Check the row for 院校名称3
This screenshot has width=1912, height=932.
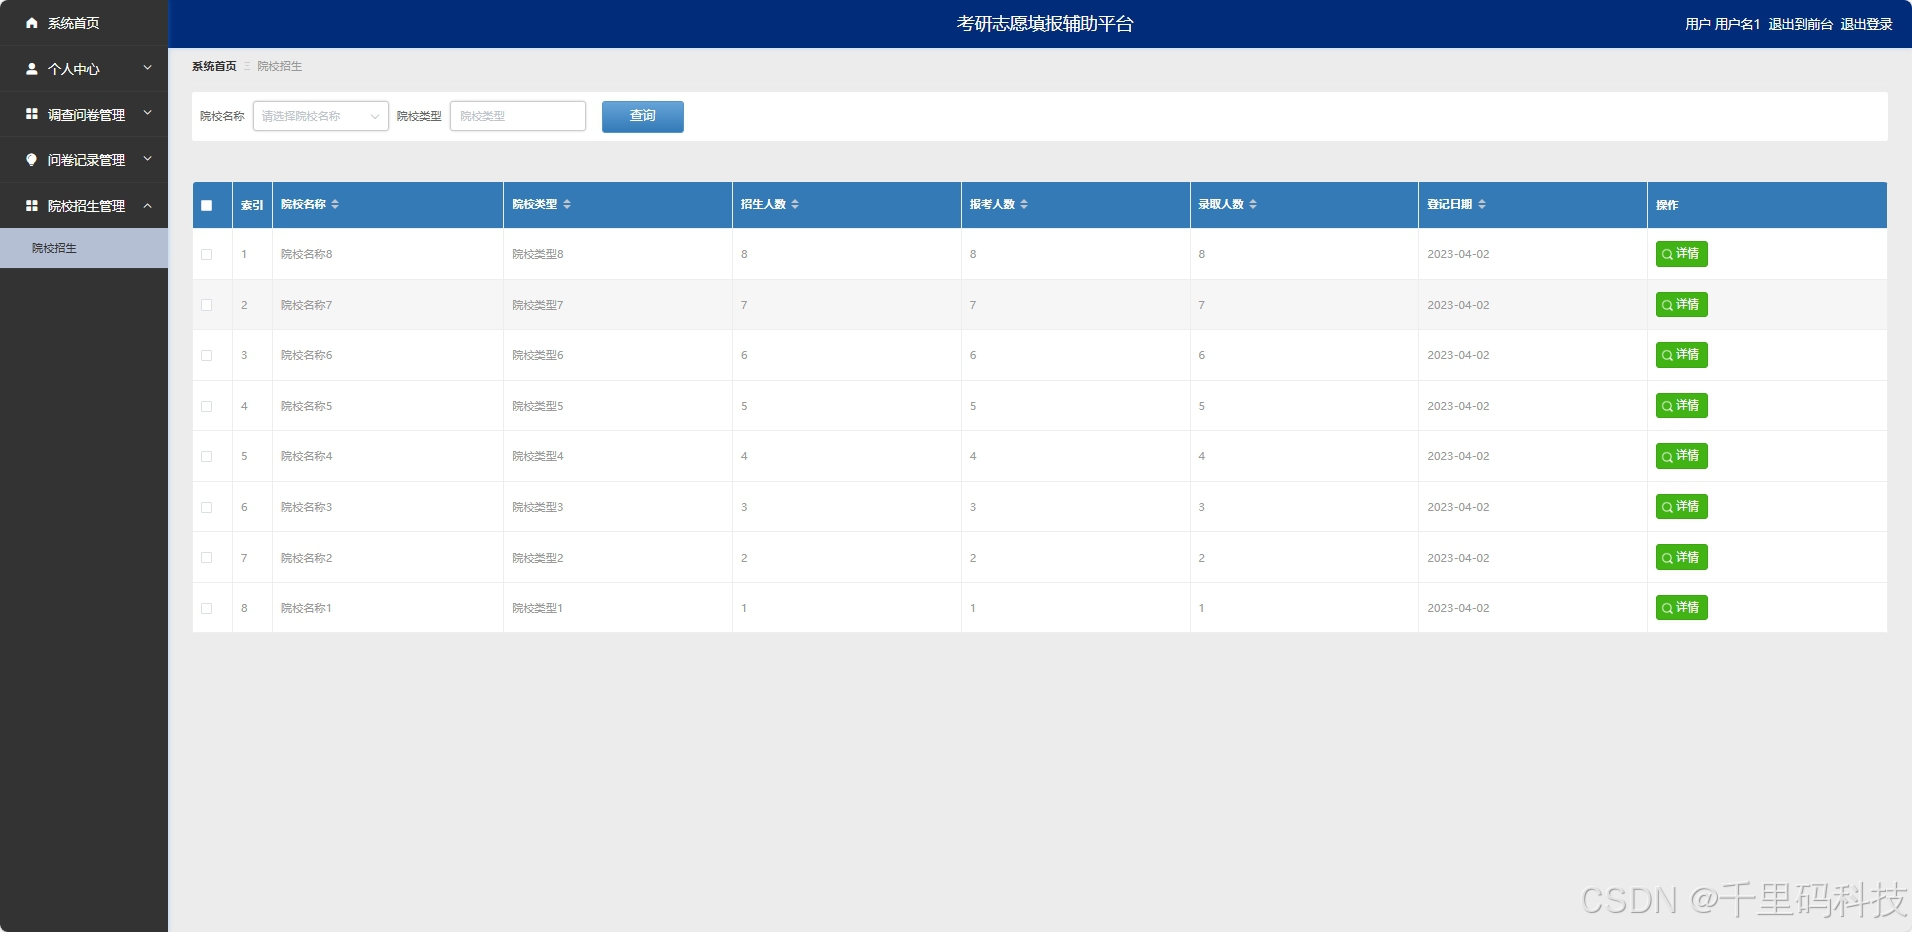click(207, 507)
